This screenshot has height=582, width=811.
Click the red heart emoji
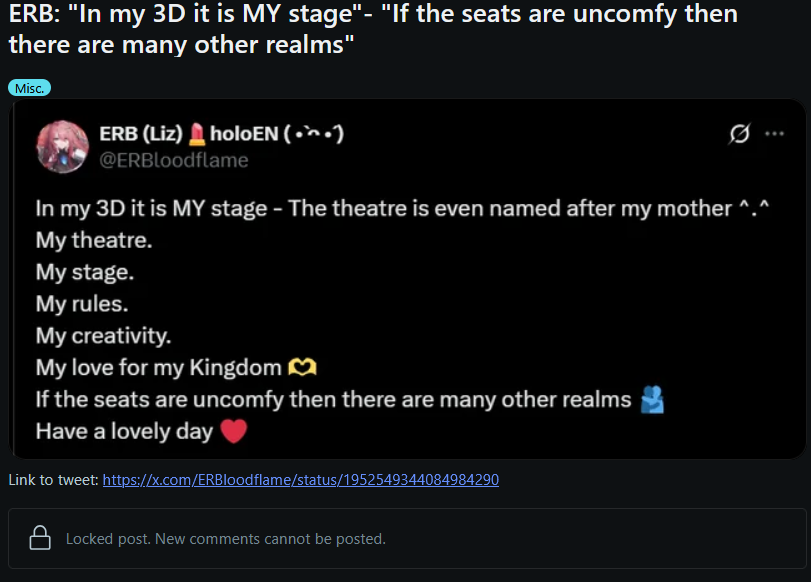click(233, 432)
